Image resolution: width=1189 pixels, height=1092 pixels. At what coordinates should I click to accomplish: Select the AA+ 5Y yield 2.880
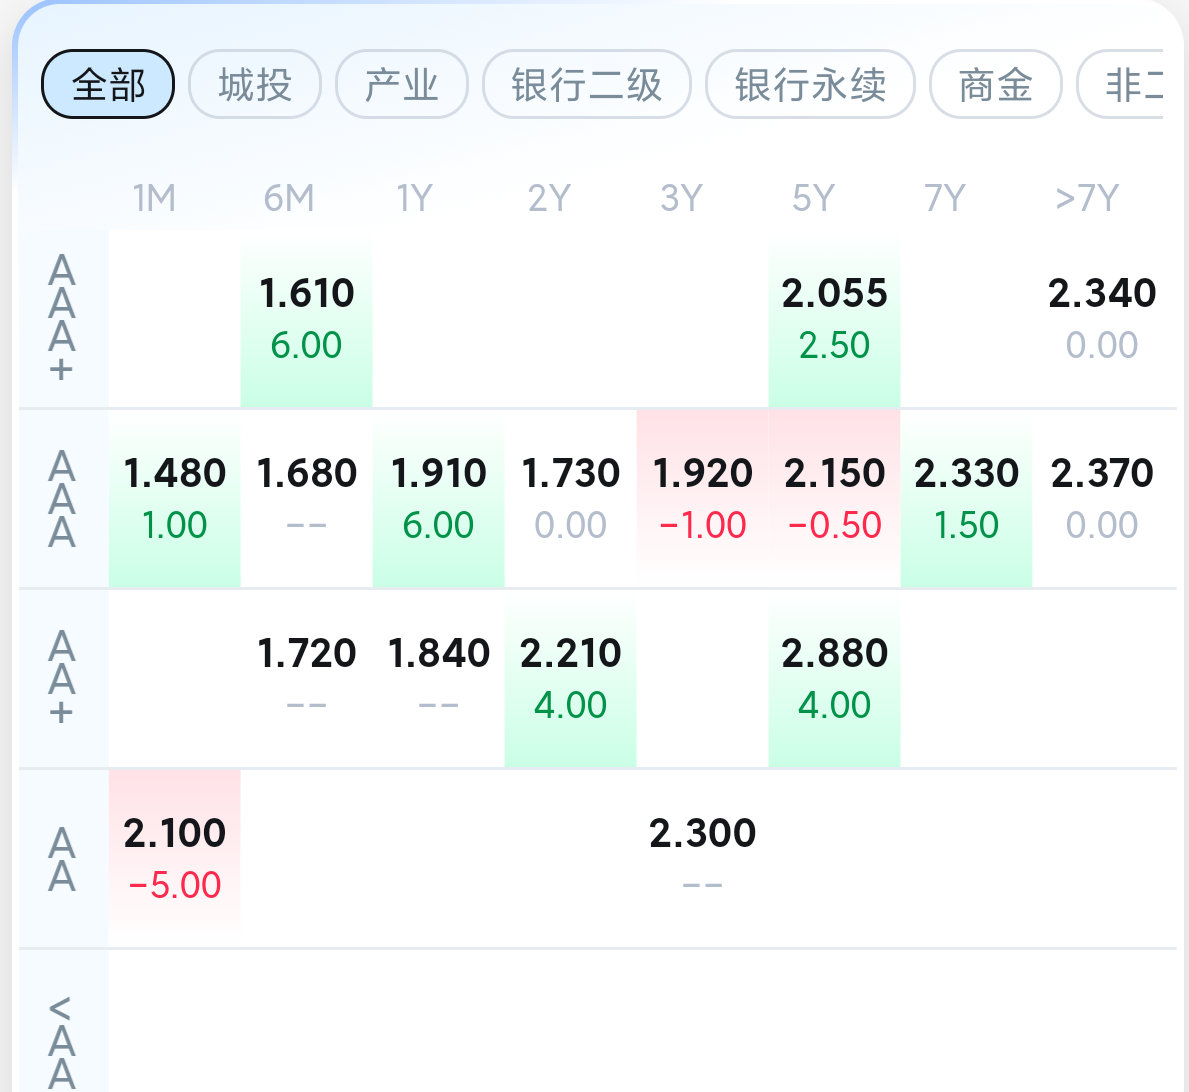pos(834,678)
